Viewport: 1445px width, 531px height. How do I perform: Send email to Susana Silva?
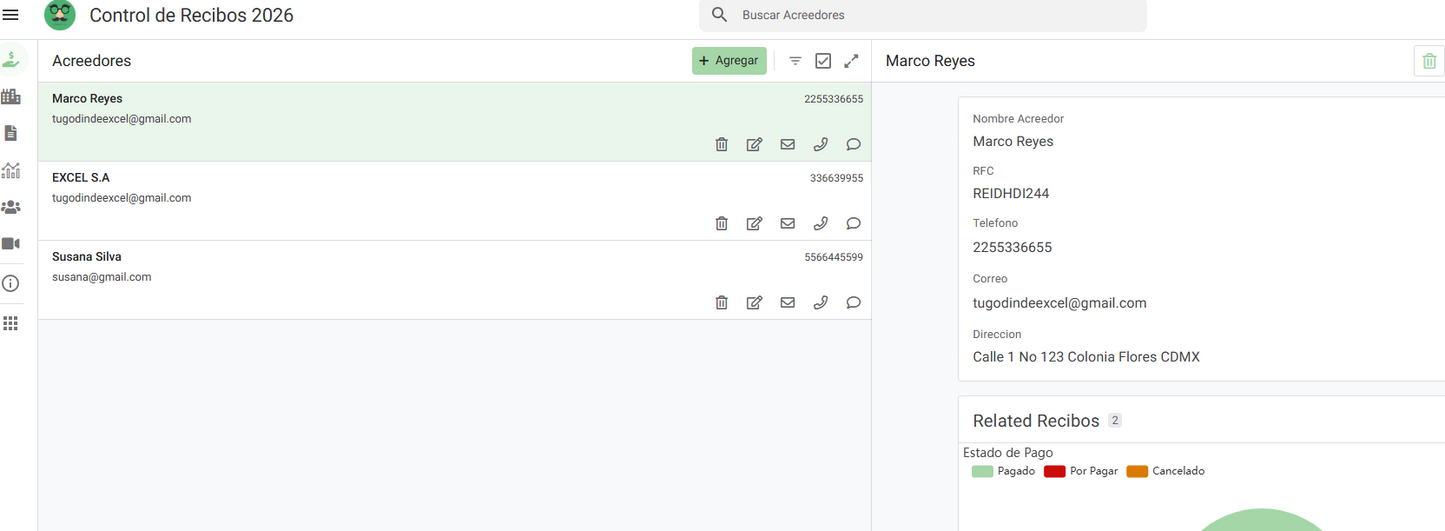click(x=787, y=302)
